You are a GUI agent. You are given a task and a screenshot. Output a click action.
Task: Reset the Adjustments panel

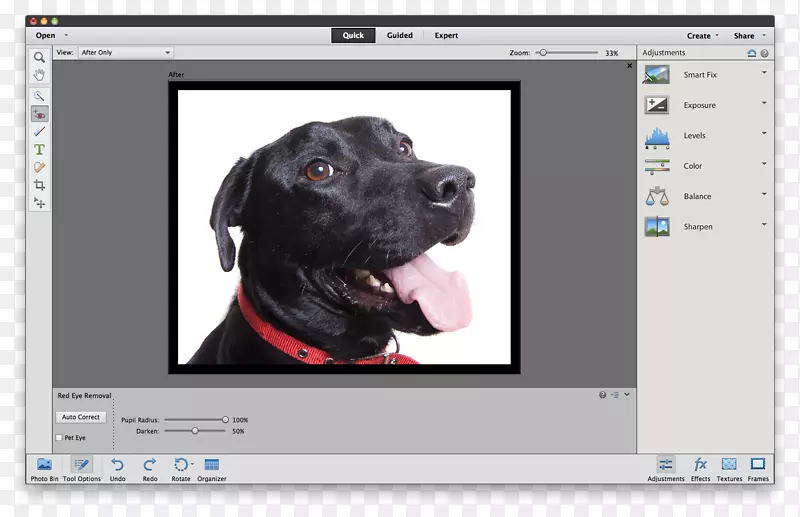pos(752,53)
